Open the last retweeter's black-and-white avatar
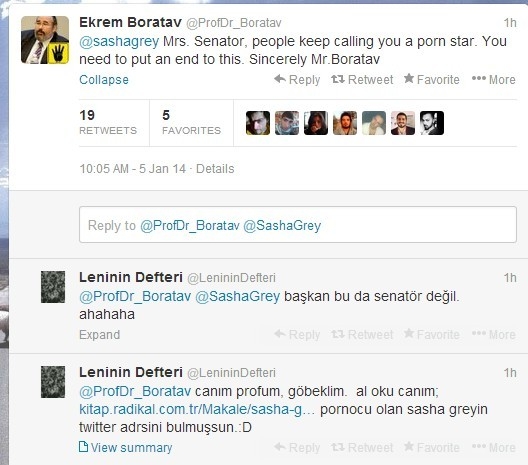The width and height of the screenshot is (528, 465). (432, 123)
